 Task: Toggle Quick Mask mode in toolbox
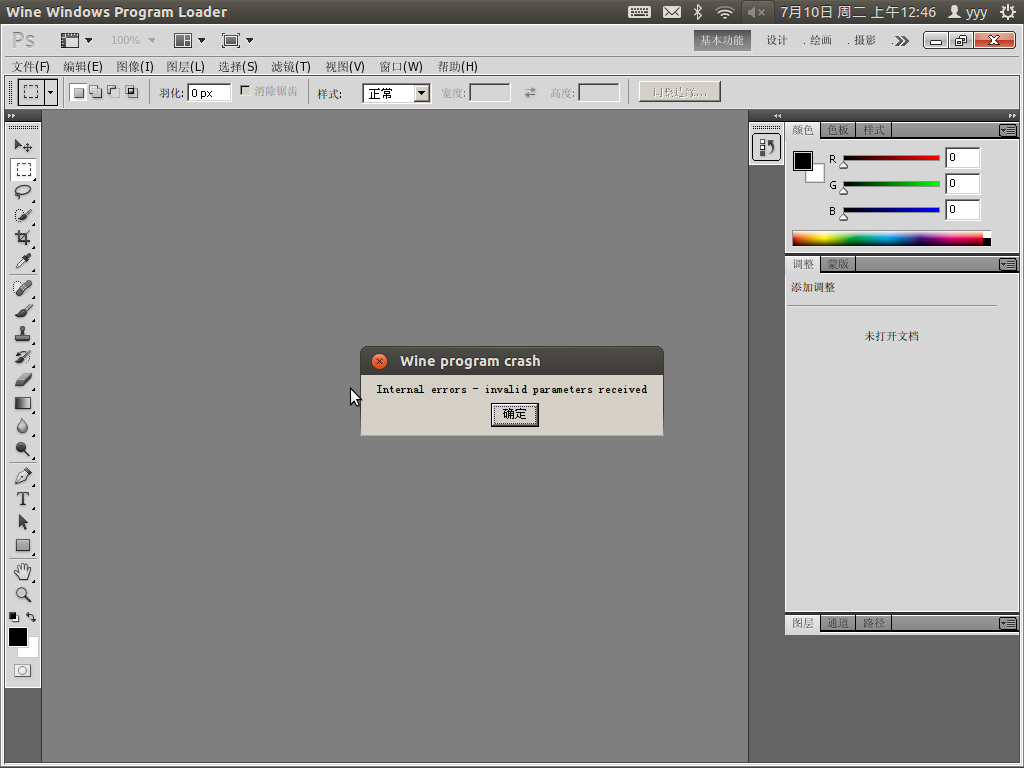pos(23,671)
